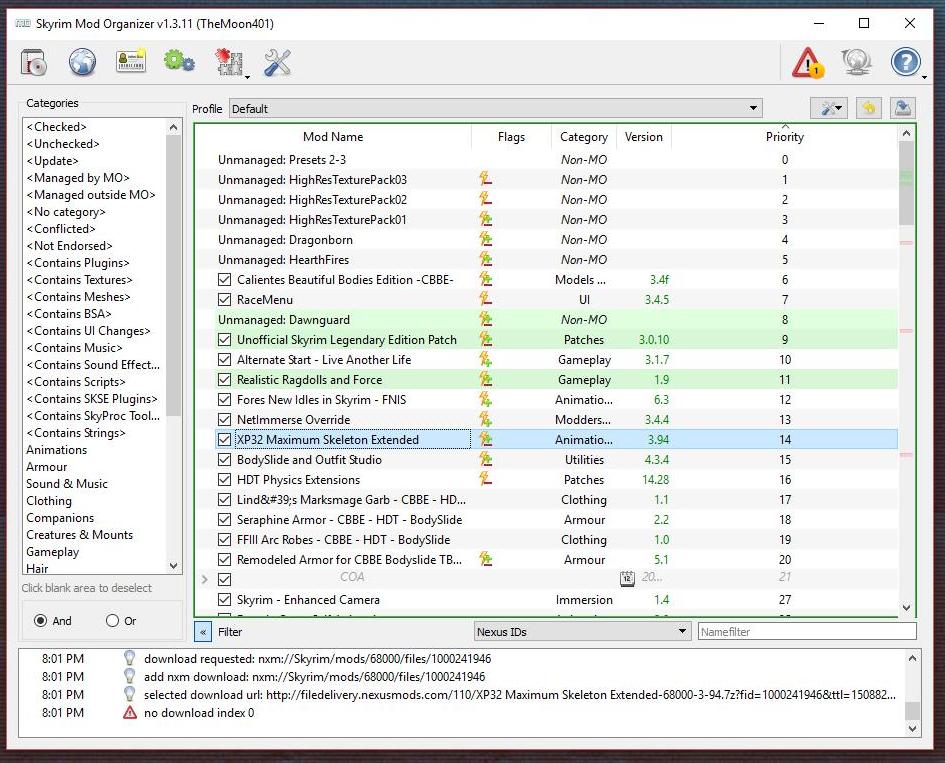This screenshot has width=945, height=763.
Task: Select the Seraphine Armor - CBBE - HDT row
Action: pos(545,520)
